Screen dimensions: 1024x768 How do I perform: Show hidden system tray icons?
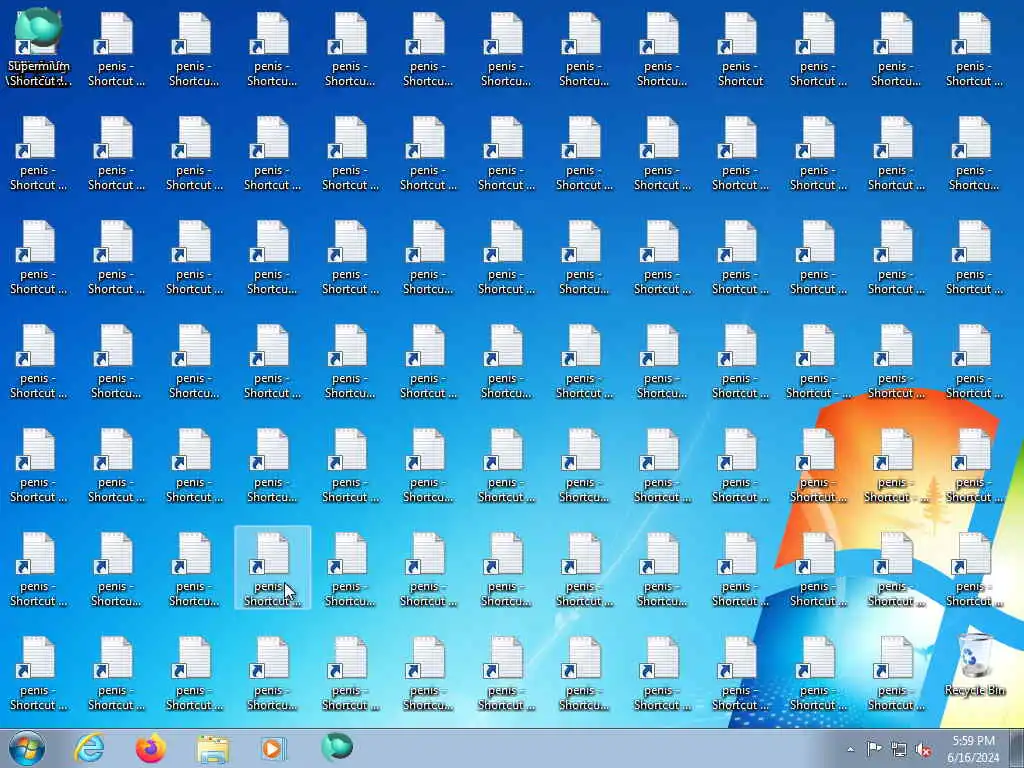click(850, 750)
